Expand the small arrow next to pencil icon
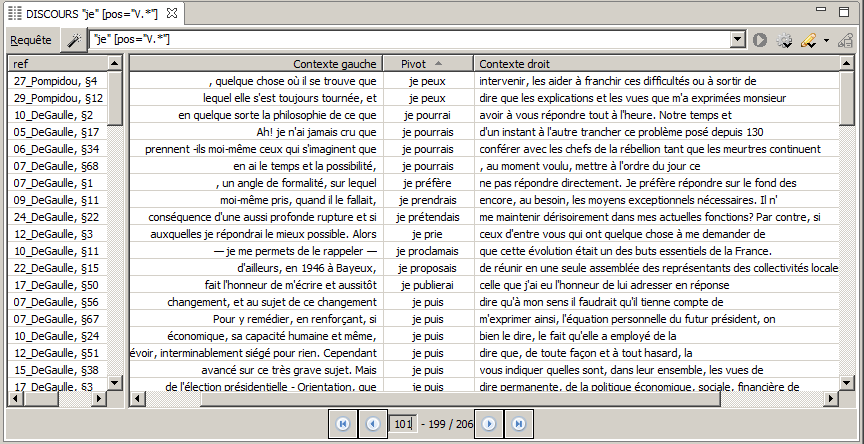This screenshot has width=864, height=444. point(826,40)
